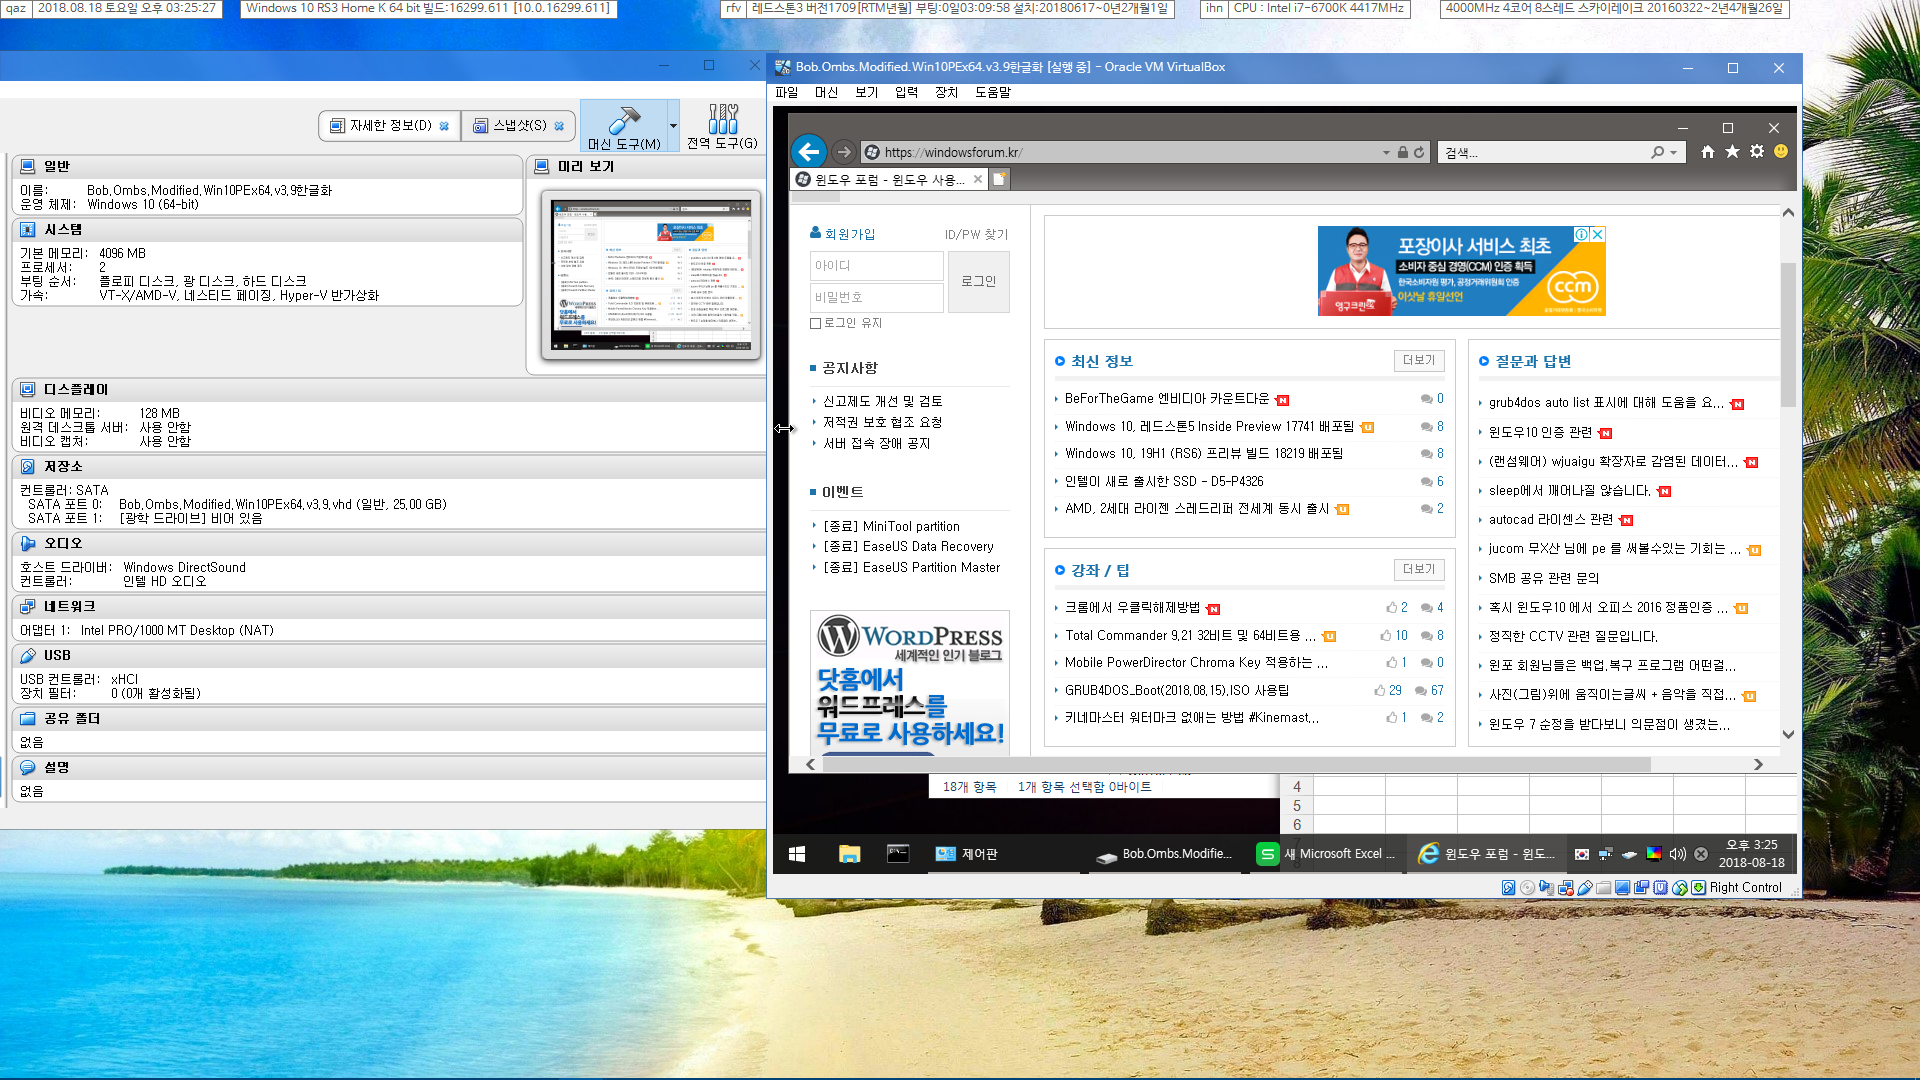Click the 회원가입 link
1920x1080 pixels.
(x=849, y=234)
